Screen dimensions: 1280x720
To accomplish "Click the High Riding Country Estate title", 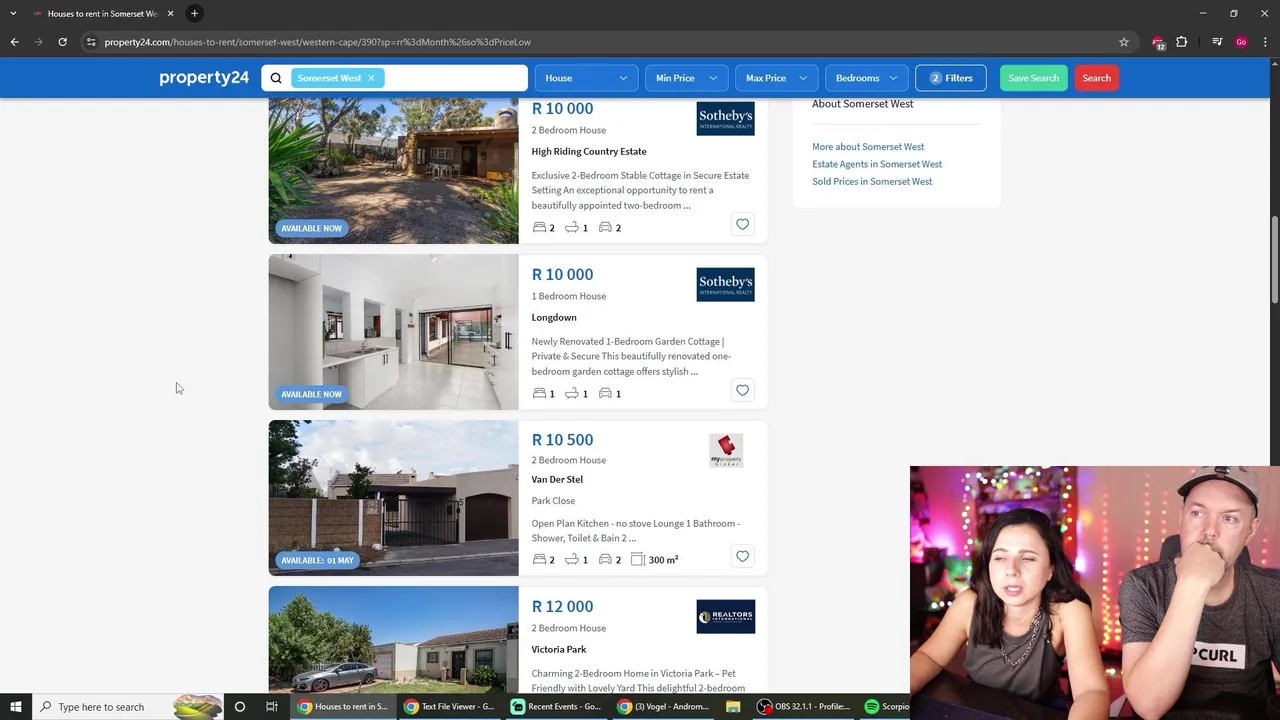I will [x=589, y=151].
